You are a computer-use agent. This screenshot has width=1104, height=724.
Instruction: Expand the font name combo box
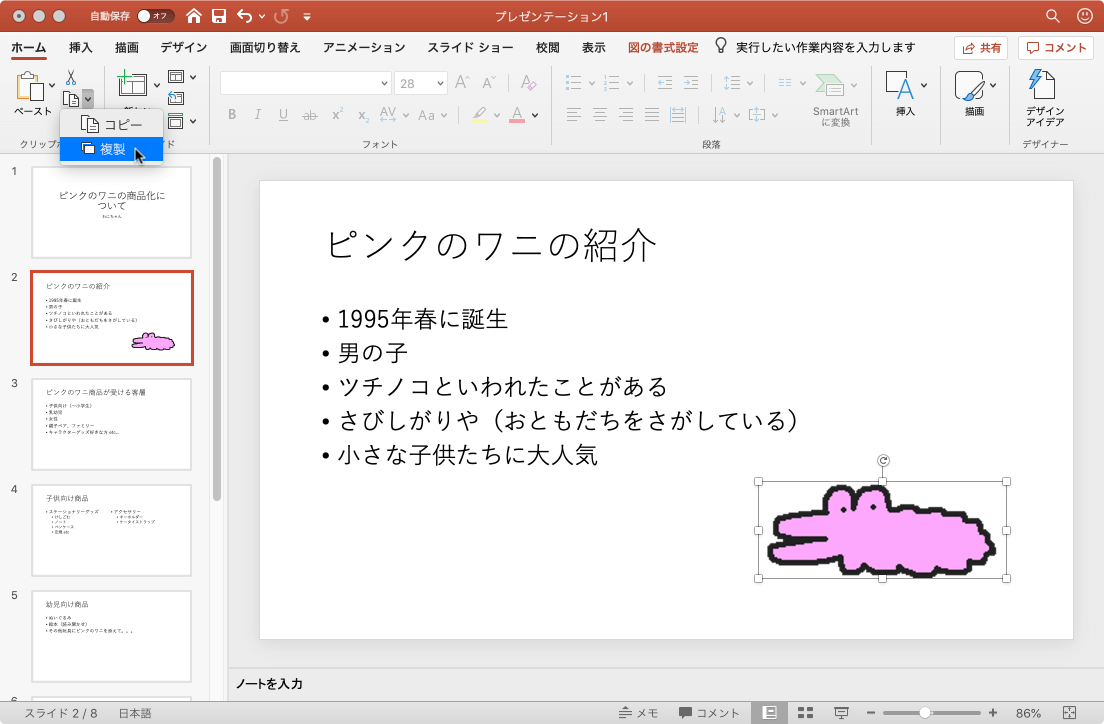coord(384,84)
